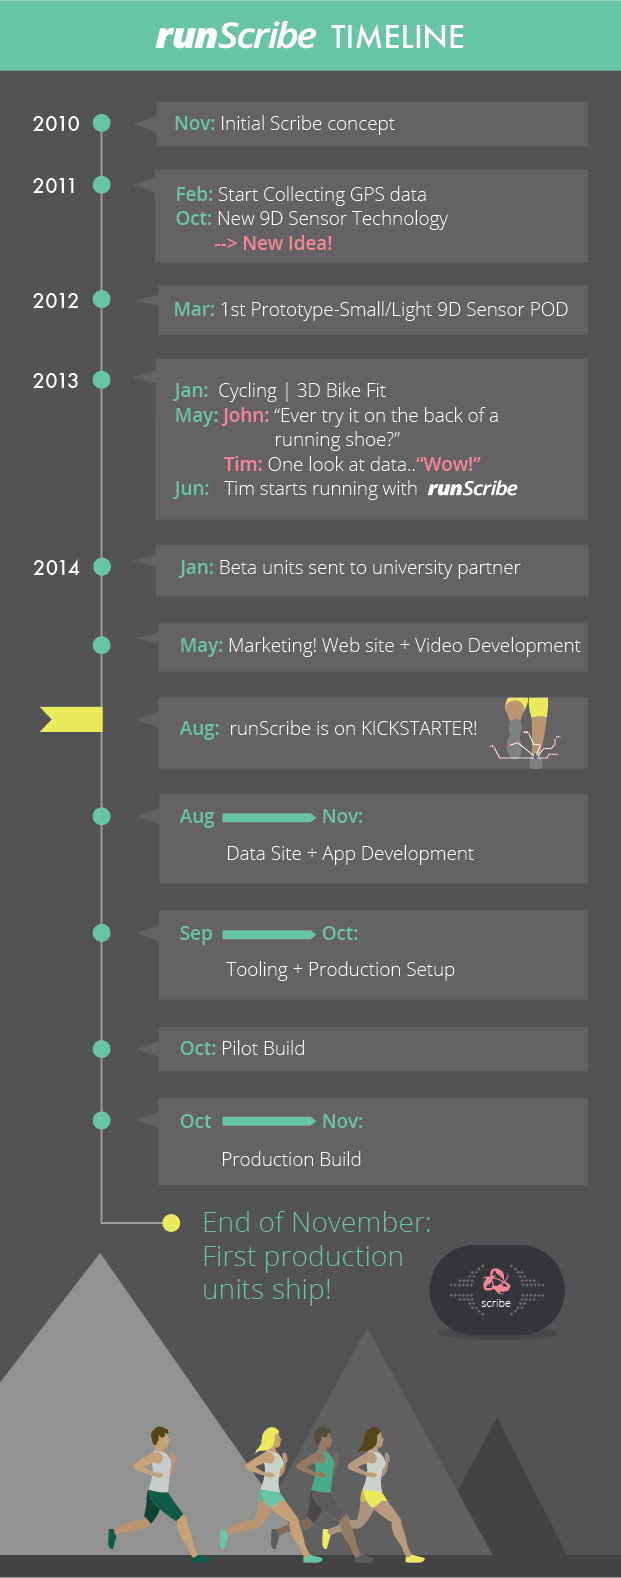Select the 2014 timeline dot
Screen dimensions: 621x1578
101,567
